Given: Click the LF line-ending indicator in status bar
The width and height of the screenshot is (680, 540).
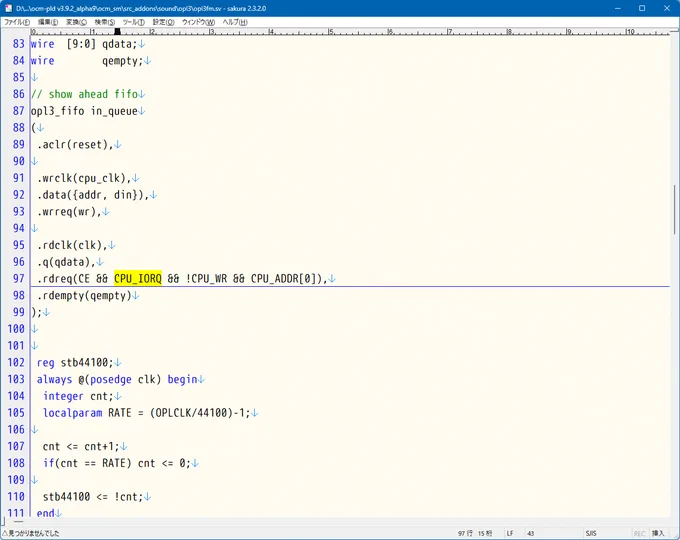Looking at the screenshot, I should pos(510,533).
